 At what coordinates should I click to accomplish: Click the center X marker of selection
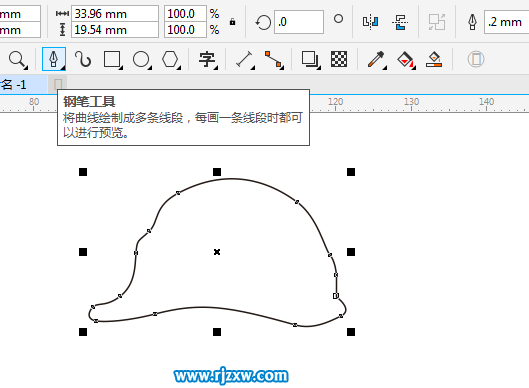(x=217, y=252)
